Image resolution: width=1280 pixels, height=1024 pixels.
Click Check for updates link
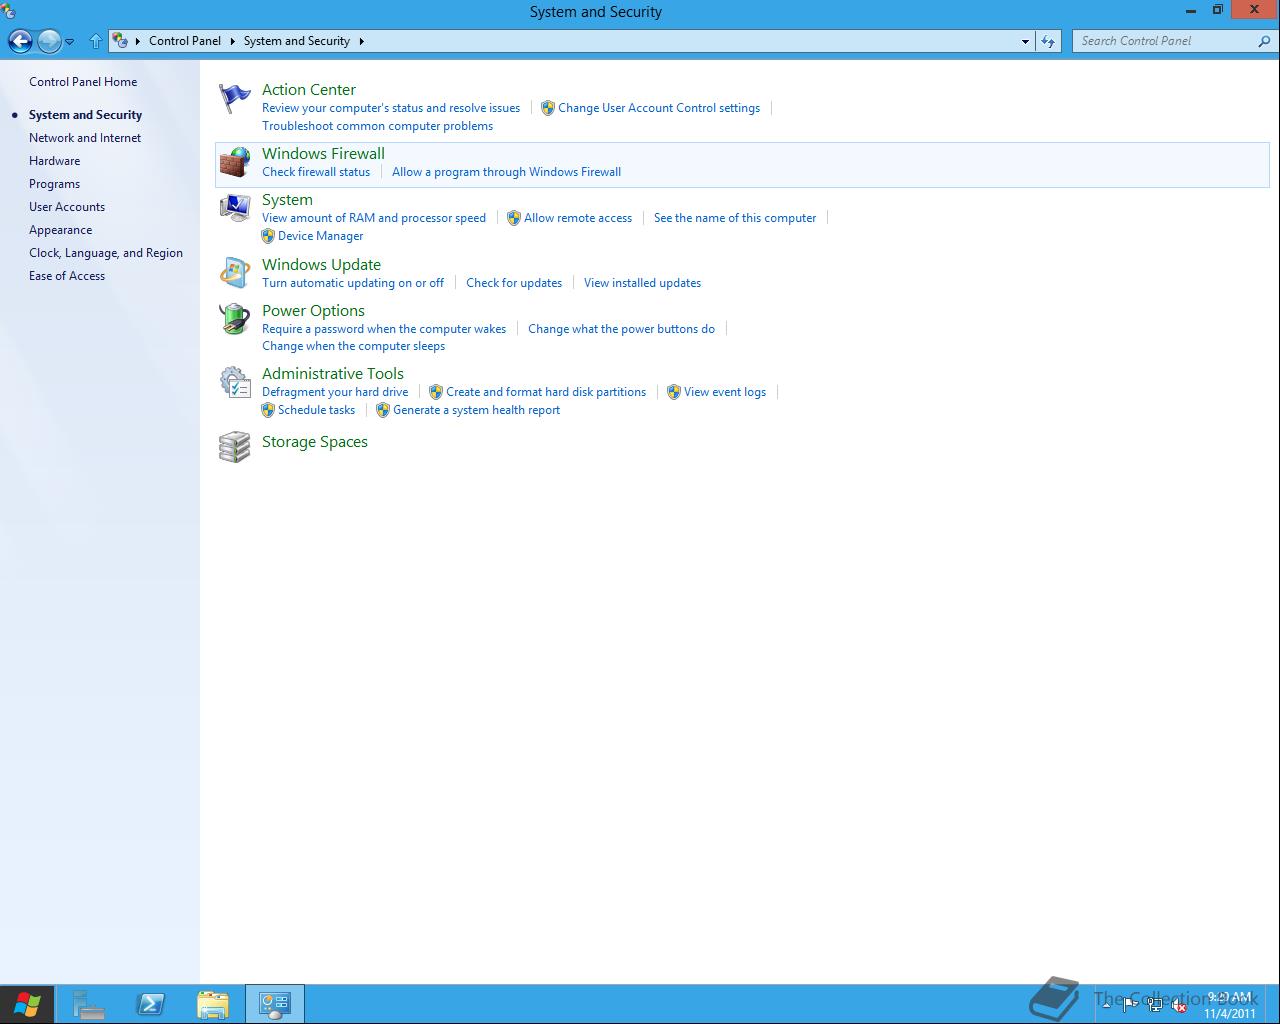point(514,283)
